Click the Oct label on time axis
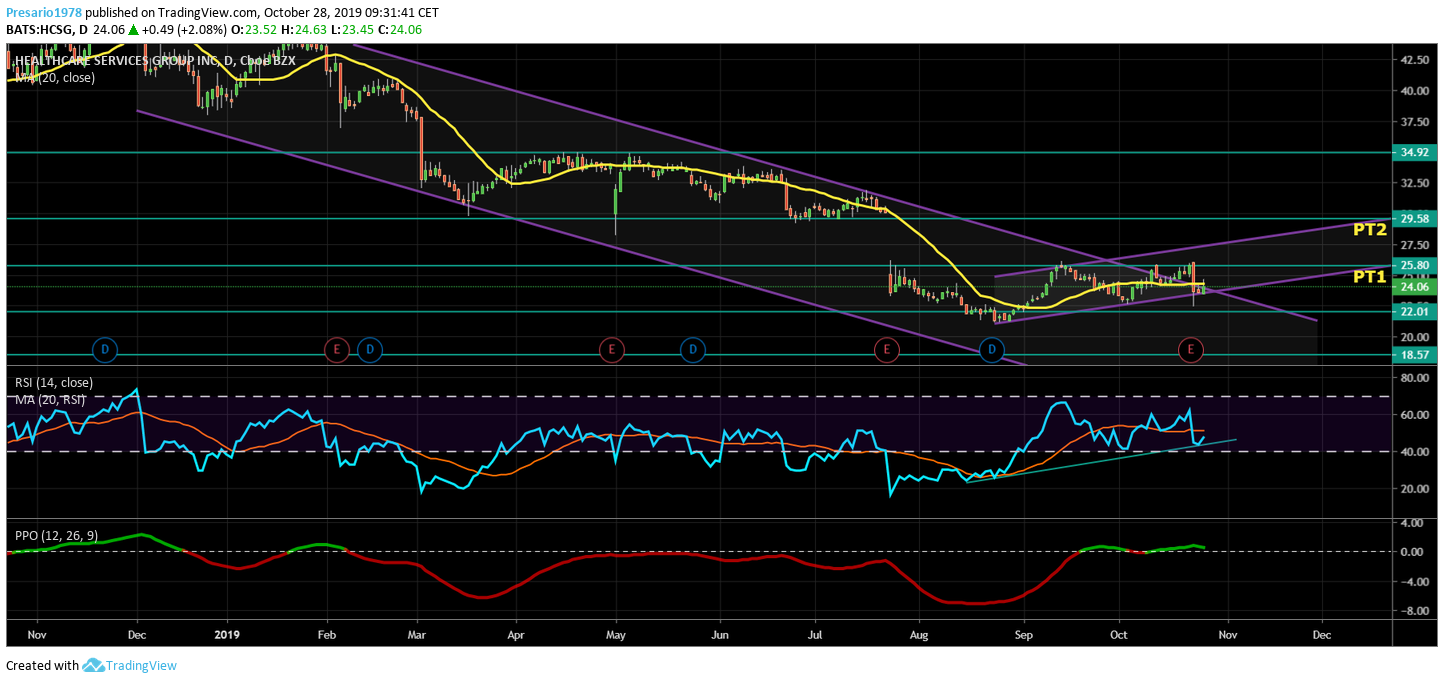Screen dimensions: 1444x683 click(x=1119, y=633)
